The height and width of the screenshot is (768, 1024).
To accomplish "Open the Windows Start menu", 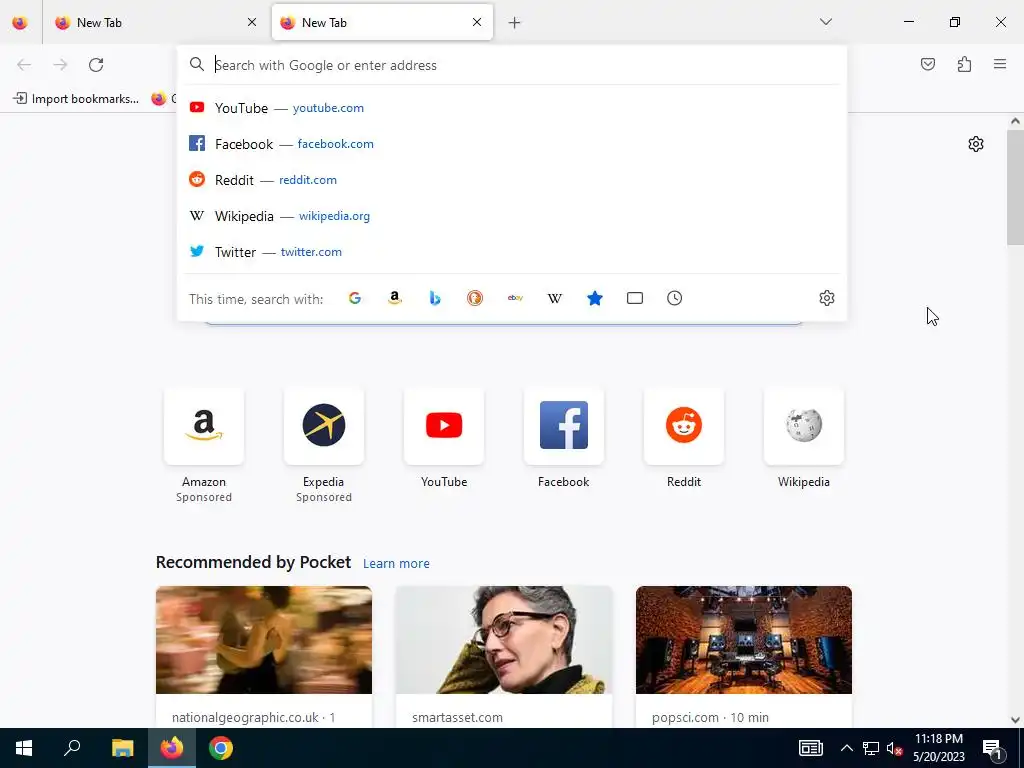I will tap(24, 748).
